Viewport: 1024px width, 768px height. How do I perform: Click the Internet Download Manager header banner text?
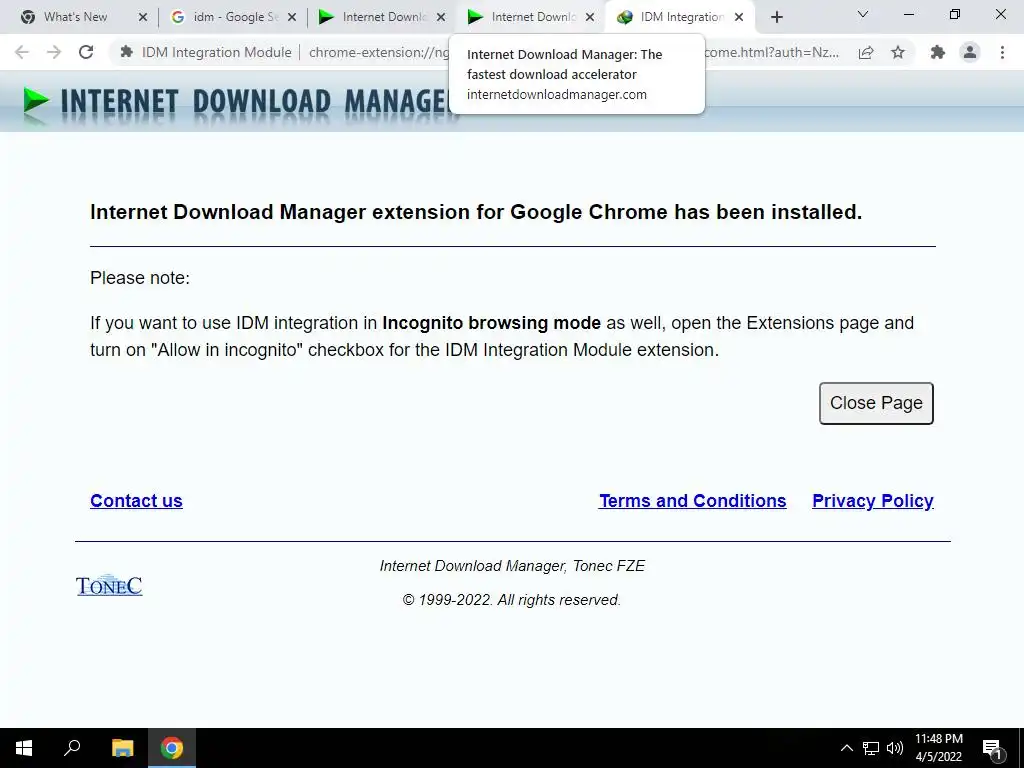[x=255, y=103]
